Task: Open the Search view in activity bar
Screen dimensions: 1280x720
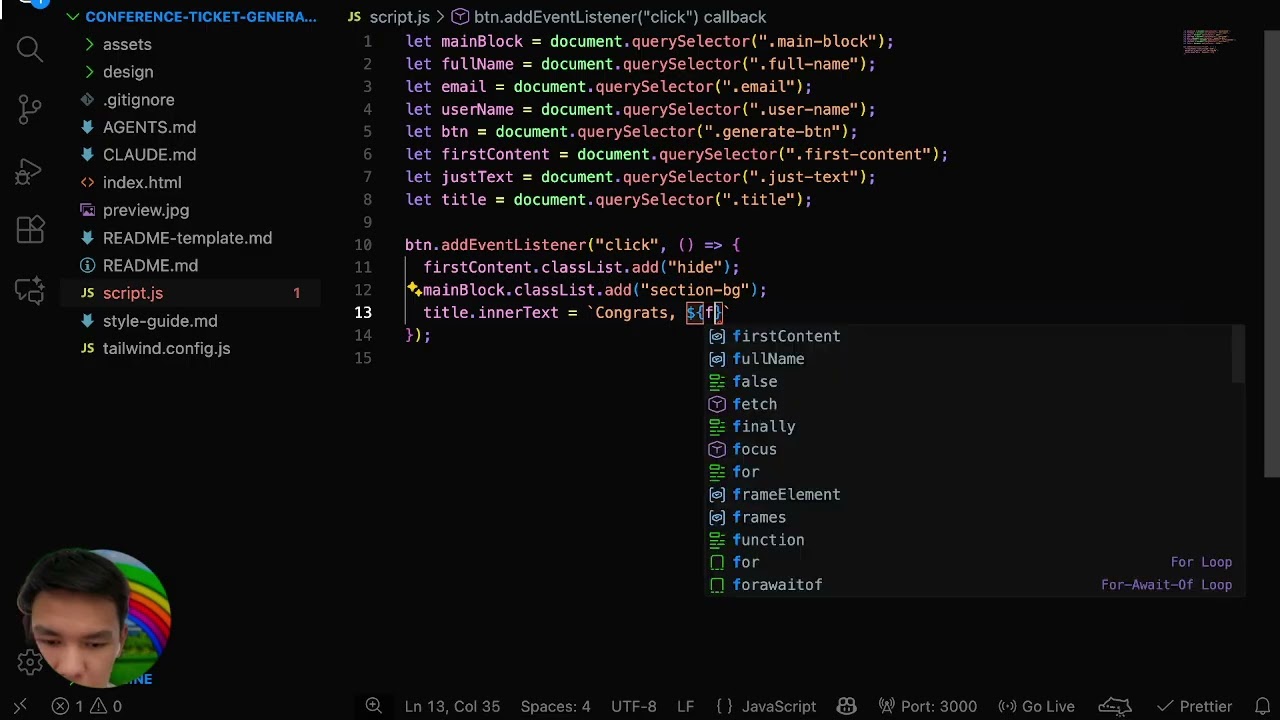Action: [x=29, y=48]
